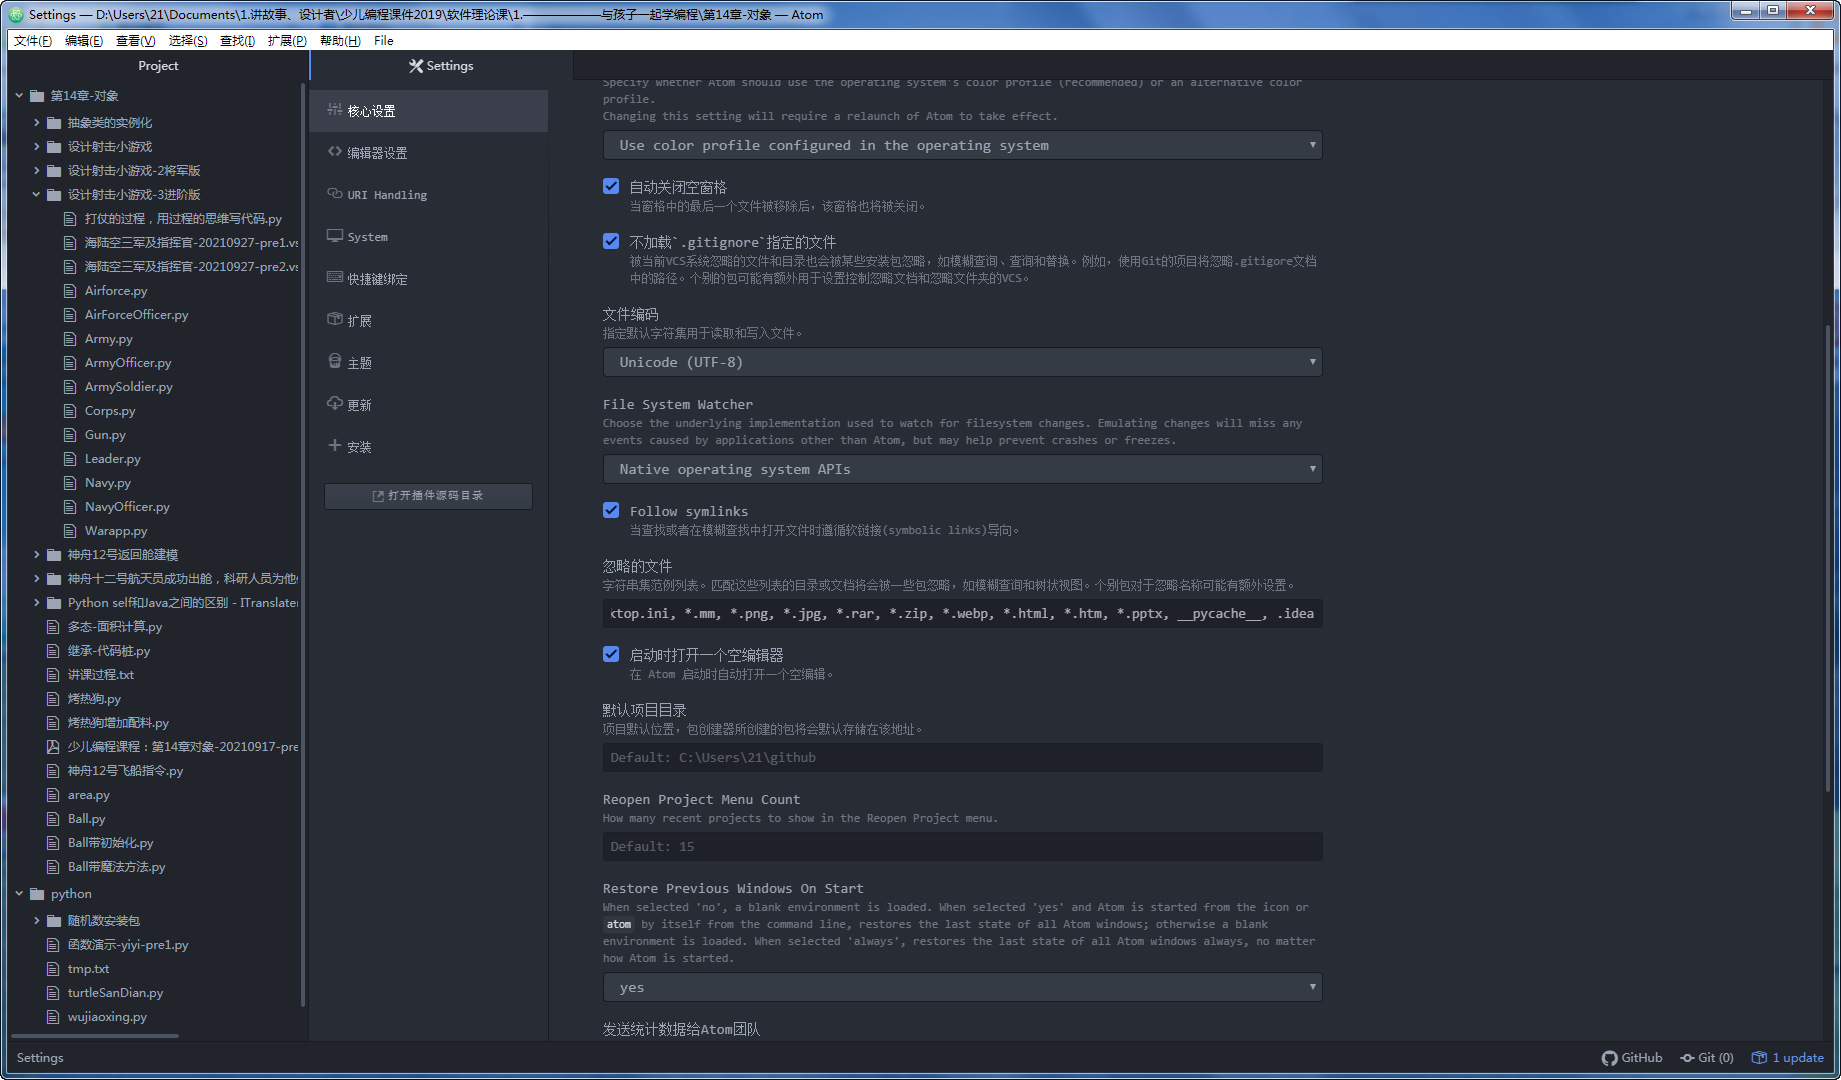The width and height of the screenshot is (1841, 1080).
Task: Collapse the 第14章-对象 root folder
Action: coord(19,96)
